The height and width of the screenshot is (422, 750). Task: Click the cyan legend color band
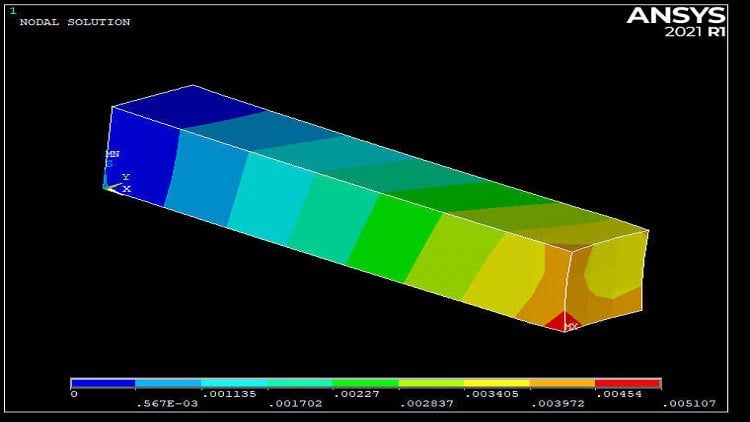[234, 383]
